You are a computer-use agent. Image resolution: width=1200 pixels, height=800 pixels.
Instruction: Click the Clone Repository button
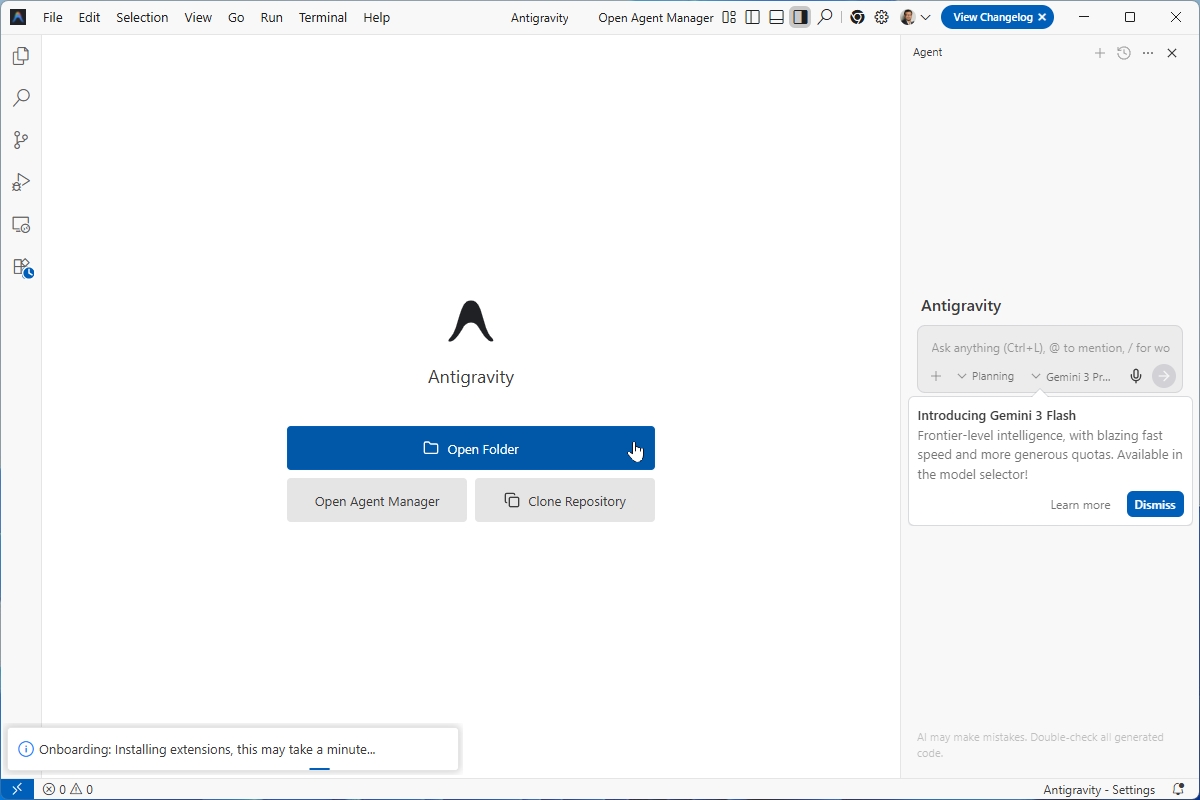coord(564,500)
